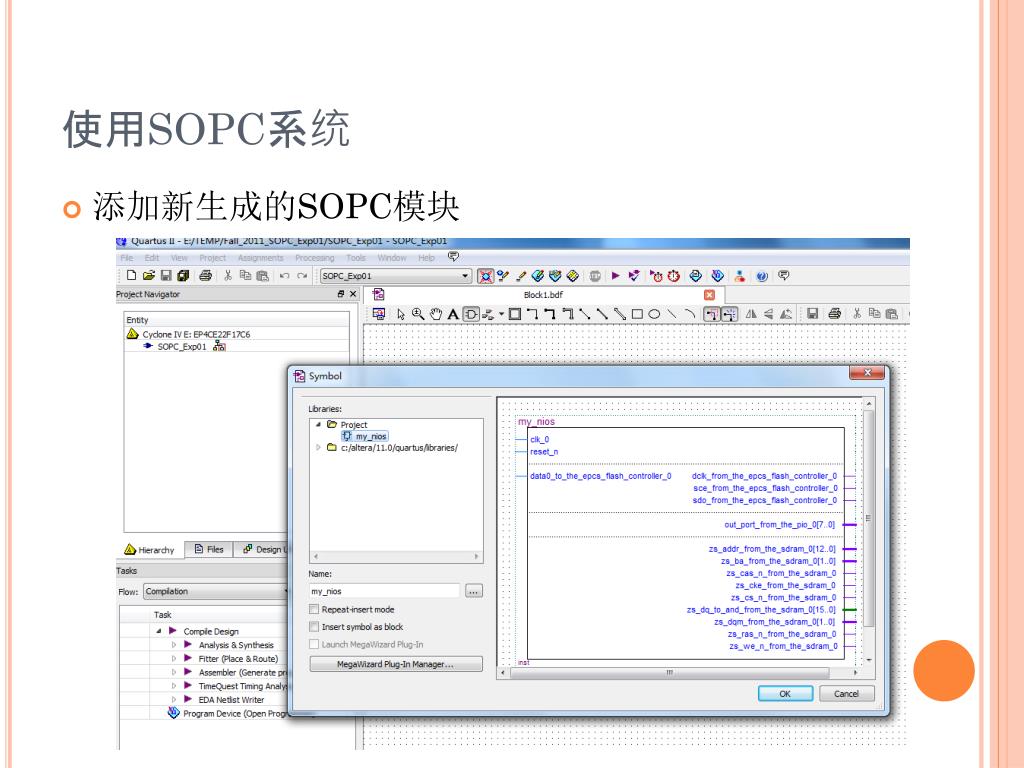This screenshot has width=1024, height=768.
Task: Toggle the Use Rubberbanding icon
Action: 712,314
